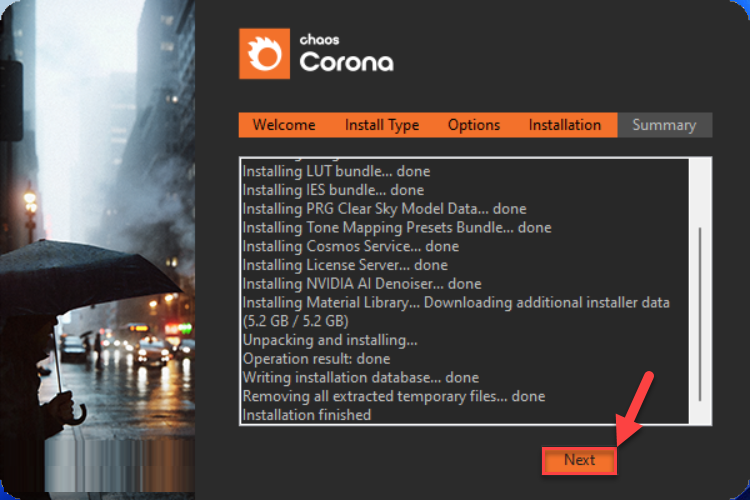The width and height of the screenshot is (750, 500).
Task: Open the Summary tab
Action: coord(664,125)
